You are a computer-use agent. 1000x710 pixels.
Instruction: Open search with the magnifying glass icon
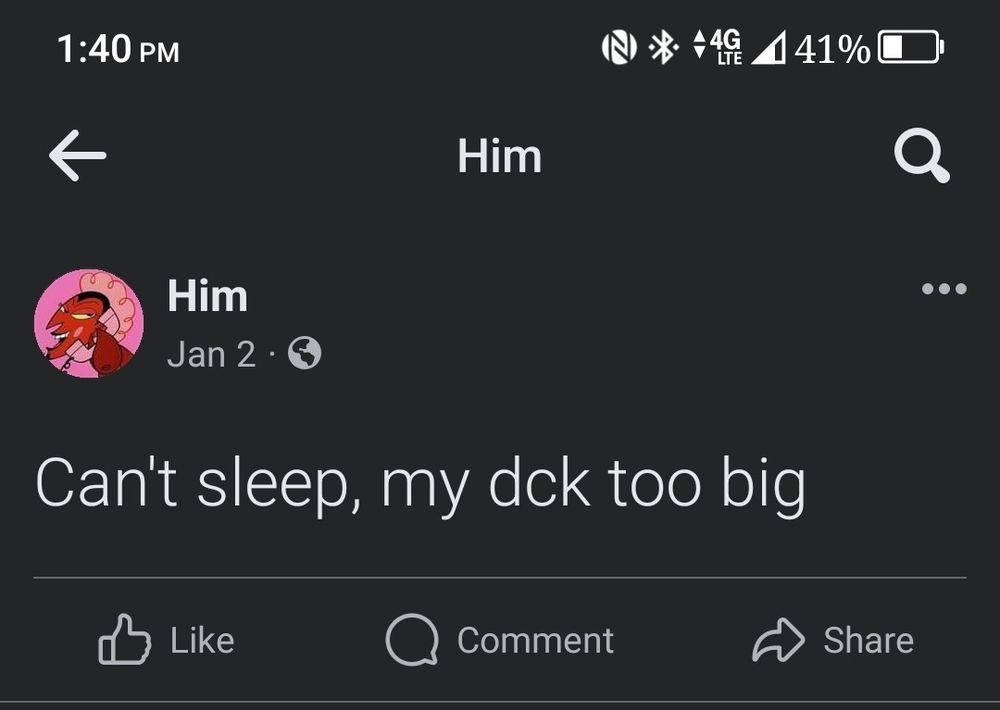click(922, 156)
